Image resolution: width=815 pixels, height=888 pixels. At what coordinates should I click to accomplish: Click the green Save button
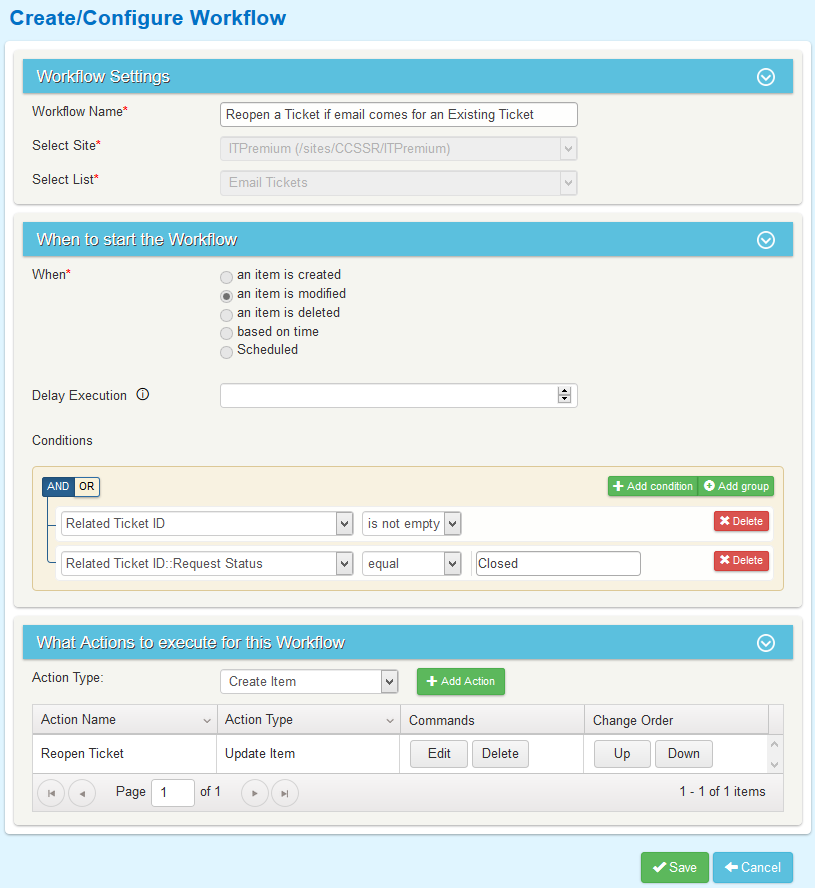tap(674, 868)
